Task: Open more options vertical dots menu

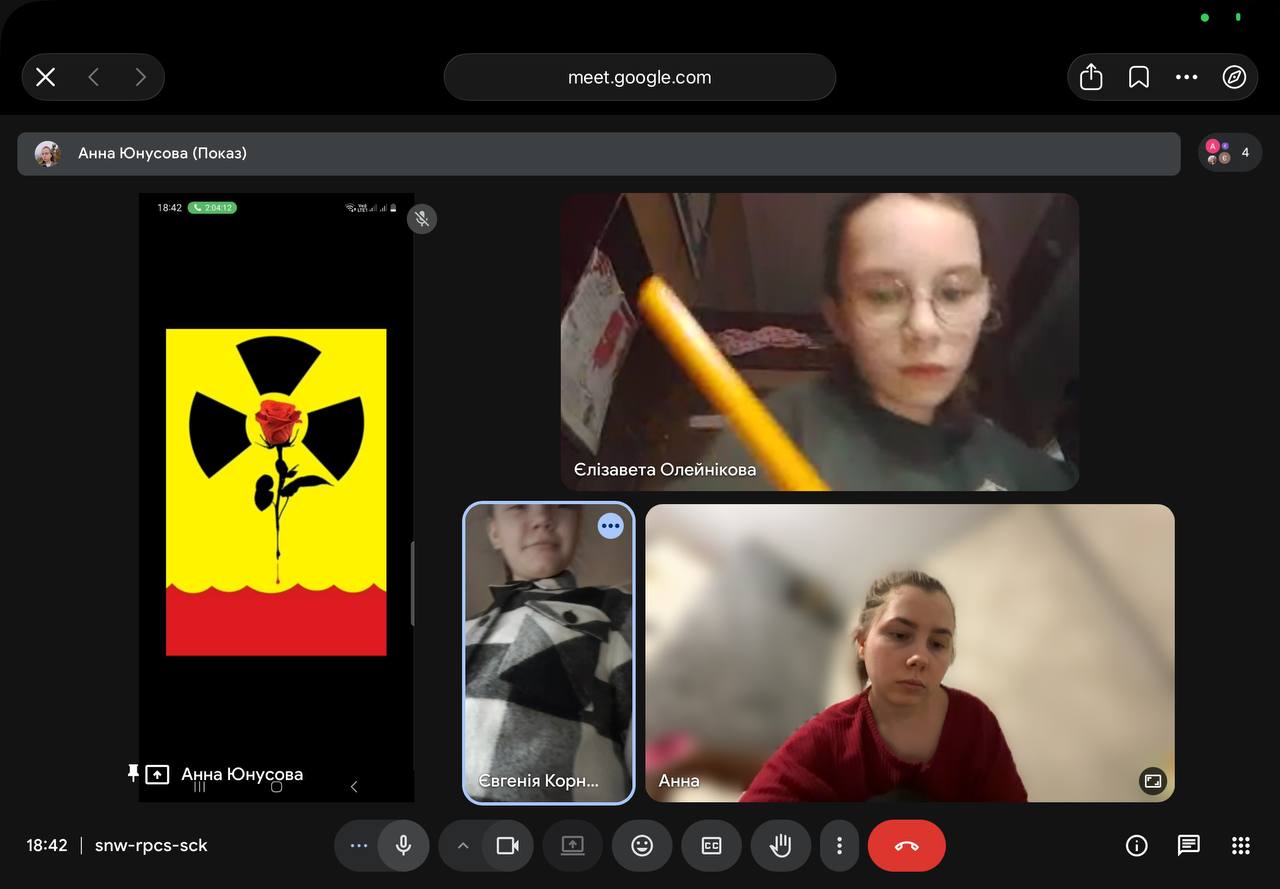Action: click(x=839, y=846)
